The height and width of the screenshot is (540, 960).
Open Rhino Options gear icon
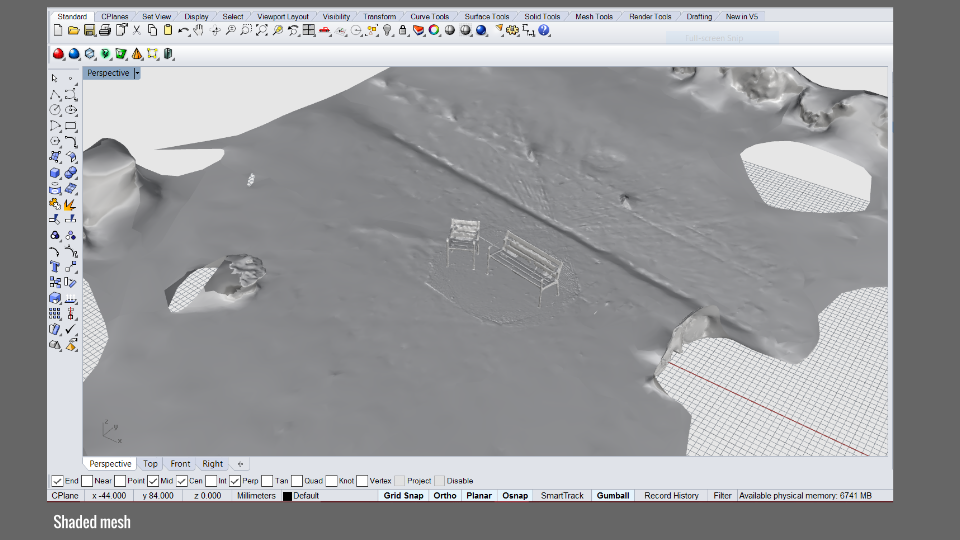pos(512,31)
